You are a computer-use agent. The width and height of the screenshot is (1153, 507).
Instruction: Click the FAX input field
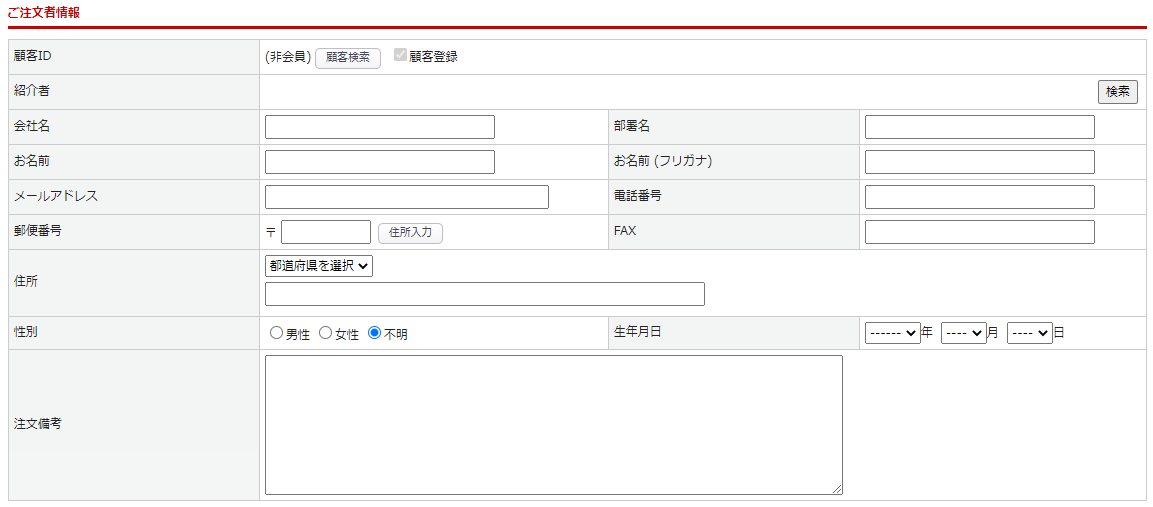tap(979, 232)
